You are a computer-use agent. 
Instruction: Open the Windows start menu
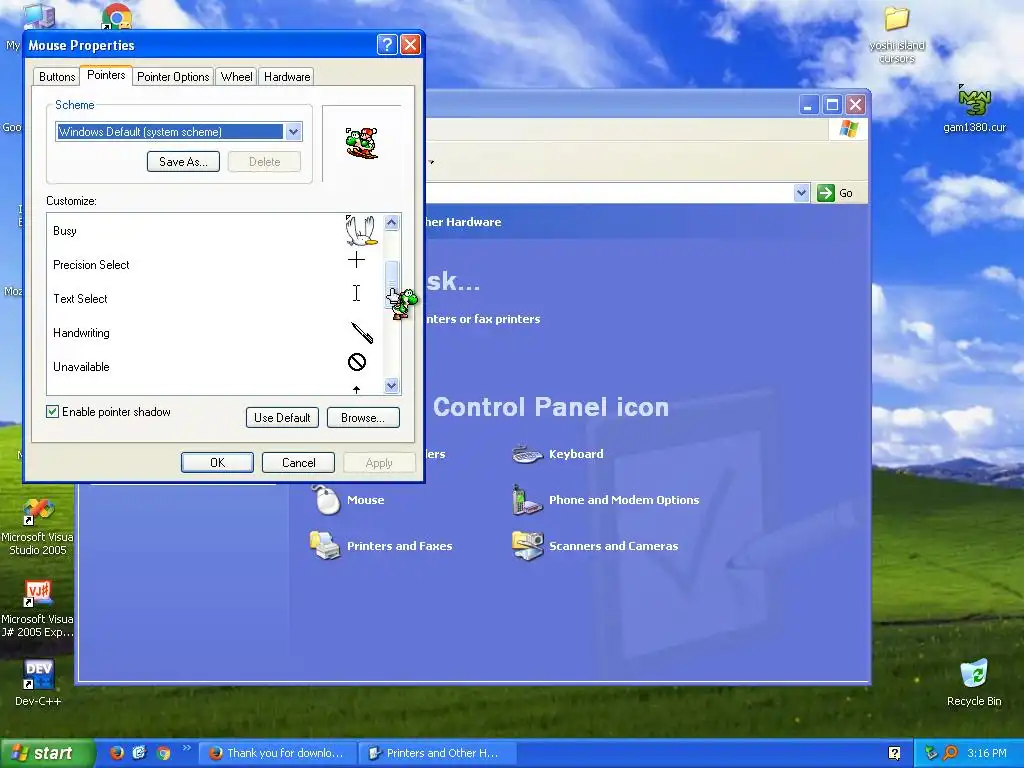tap(47, 753)
